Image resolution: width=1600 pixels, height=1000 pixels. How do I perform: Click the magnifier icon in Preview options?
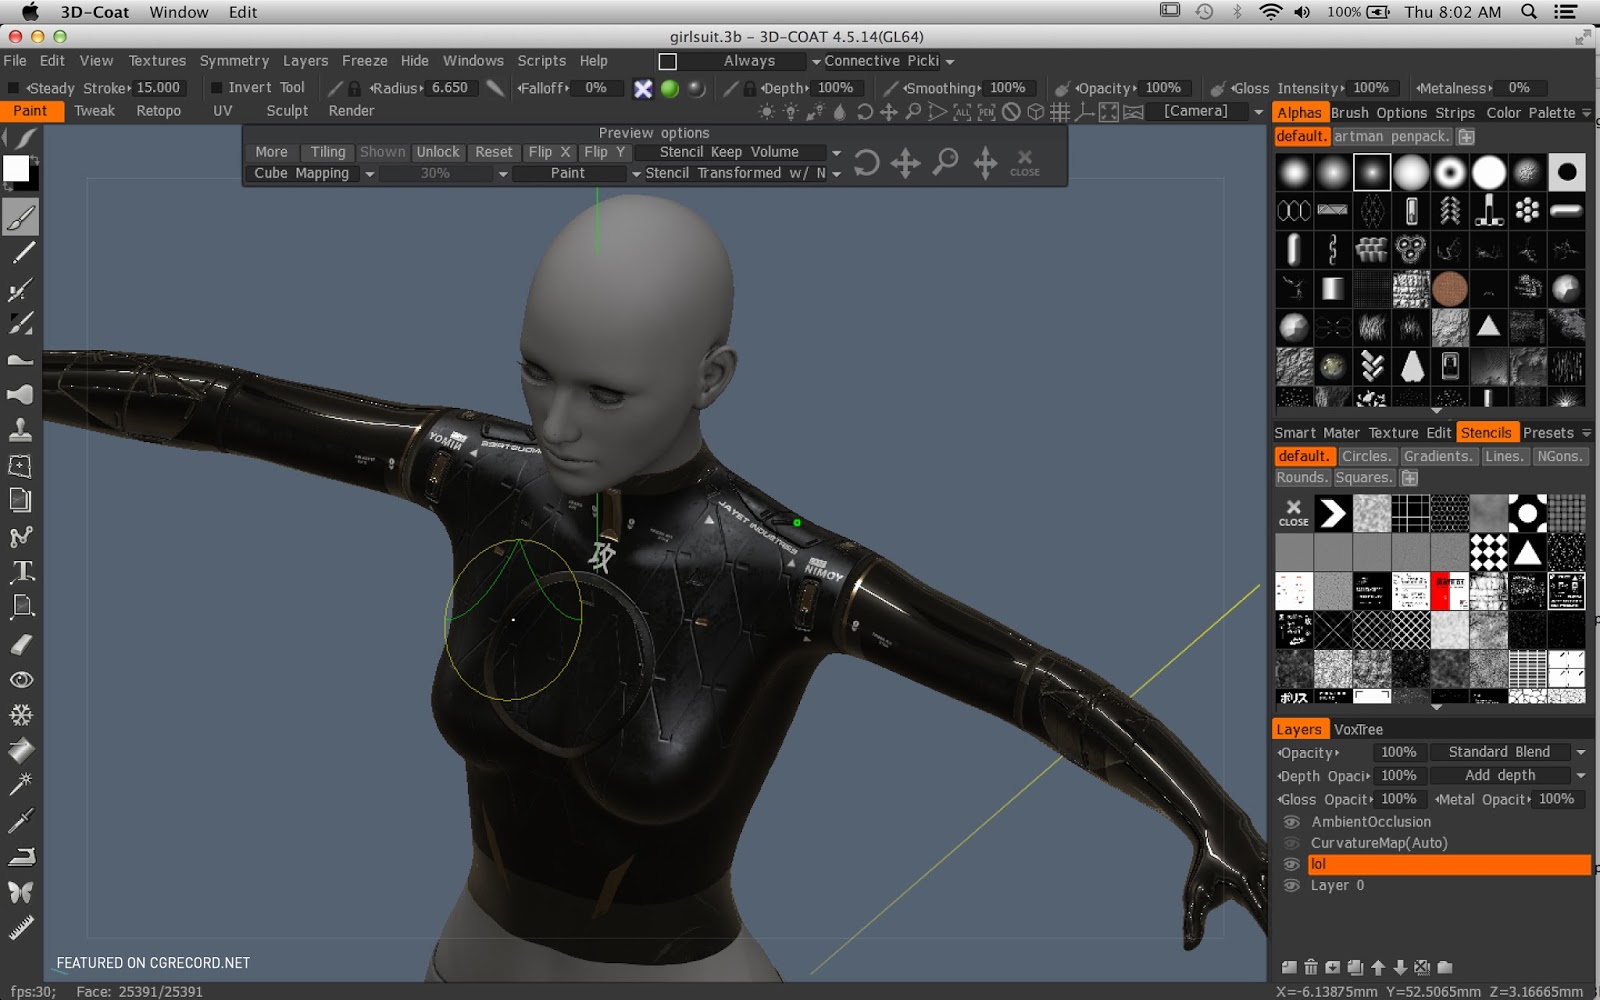945,162
